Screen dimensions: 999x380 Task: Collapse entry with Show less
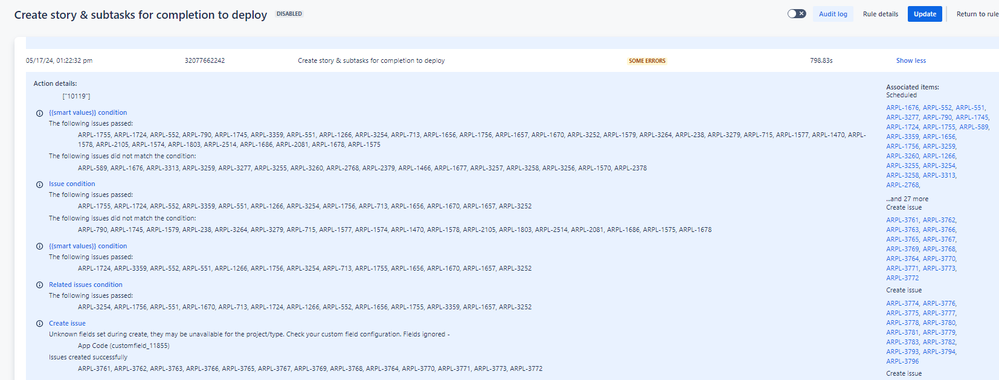coord(910,61)
